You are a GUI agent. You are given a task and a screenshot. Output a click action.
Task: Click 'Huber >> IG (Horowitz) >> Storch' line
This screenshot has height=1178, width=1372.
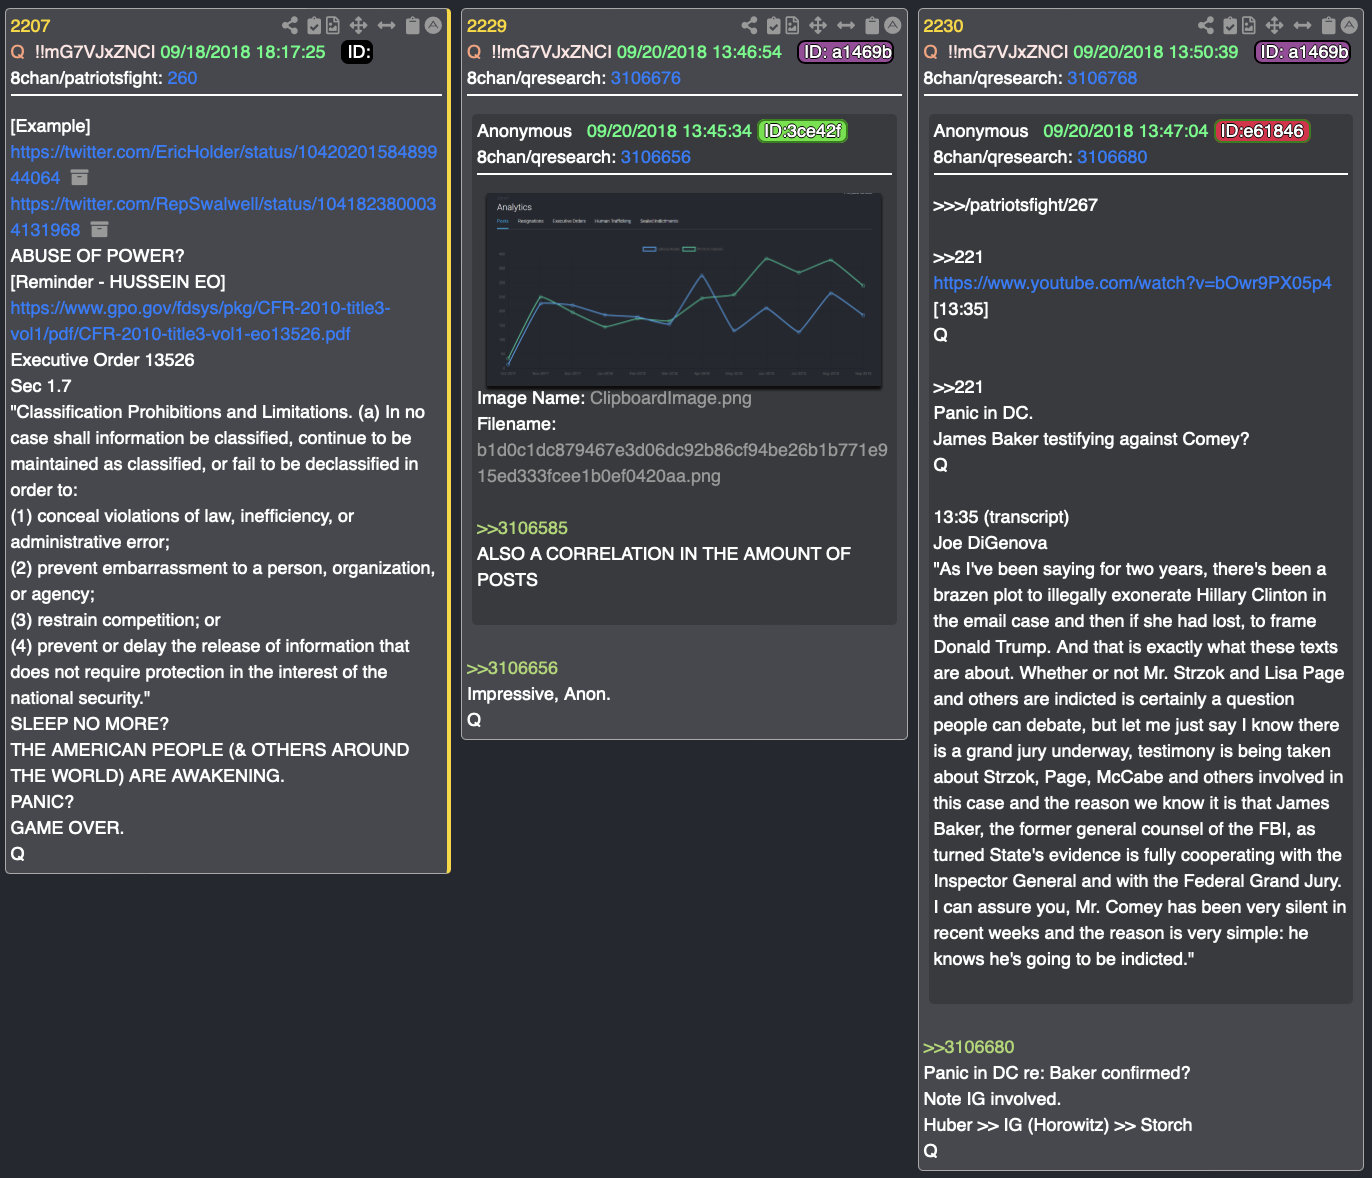[1058, 1125]
